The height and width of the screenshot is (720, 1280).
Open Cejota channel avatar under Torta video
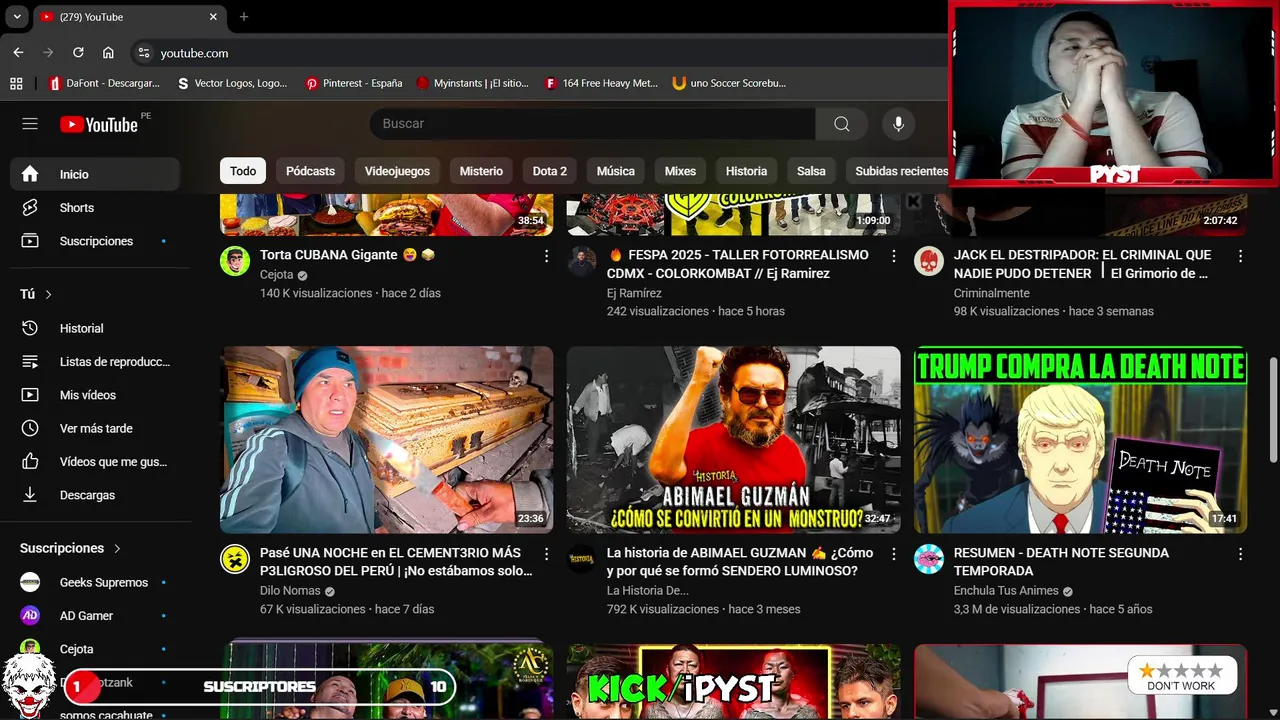[x=235, y=261]
